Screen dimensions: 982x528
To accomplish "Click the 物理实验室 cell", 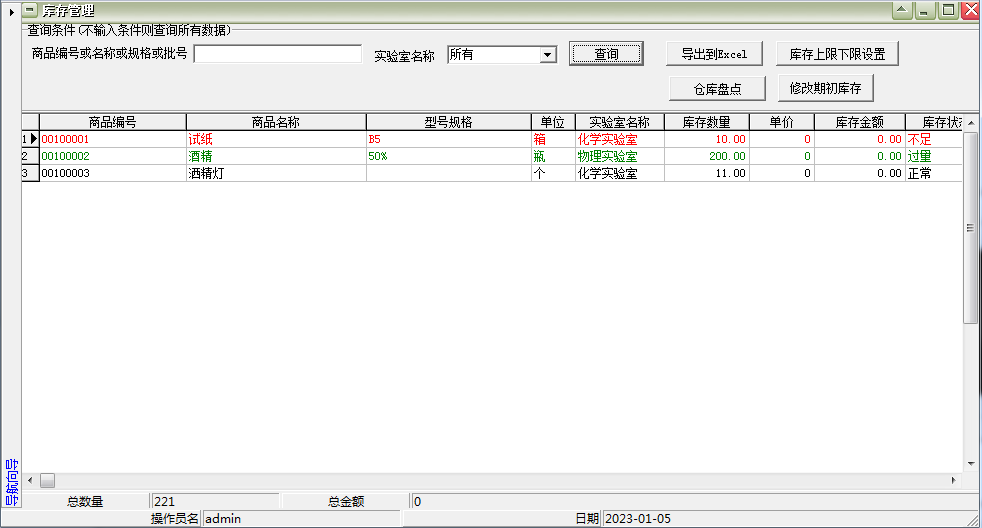I will (x=619, y=156).
